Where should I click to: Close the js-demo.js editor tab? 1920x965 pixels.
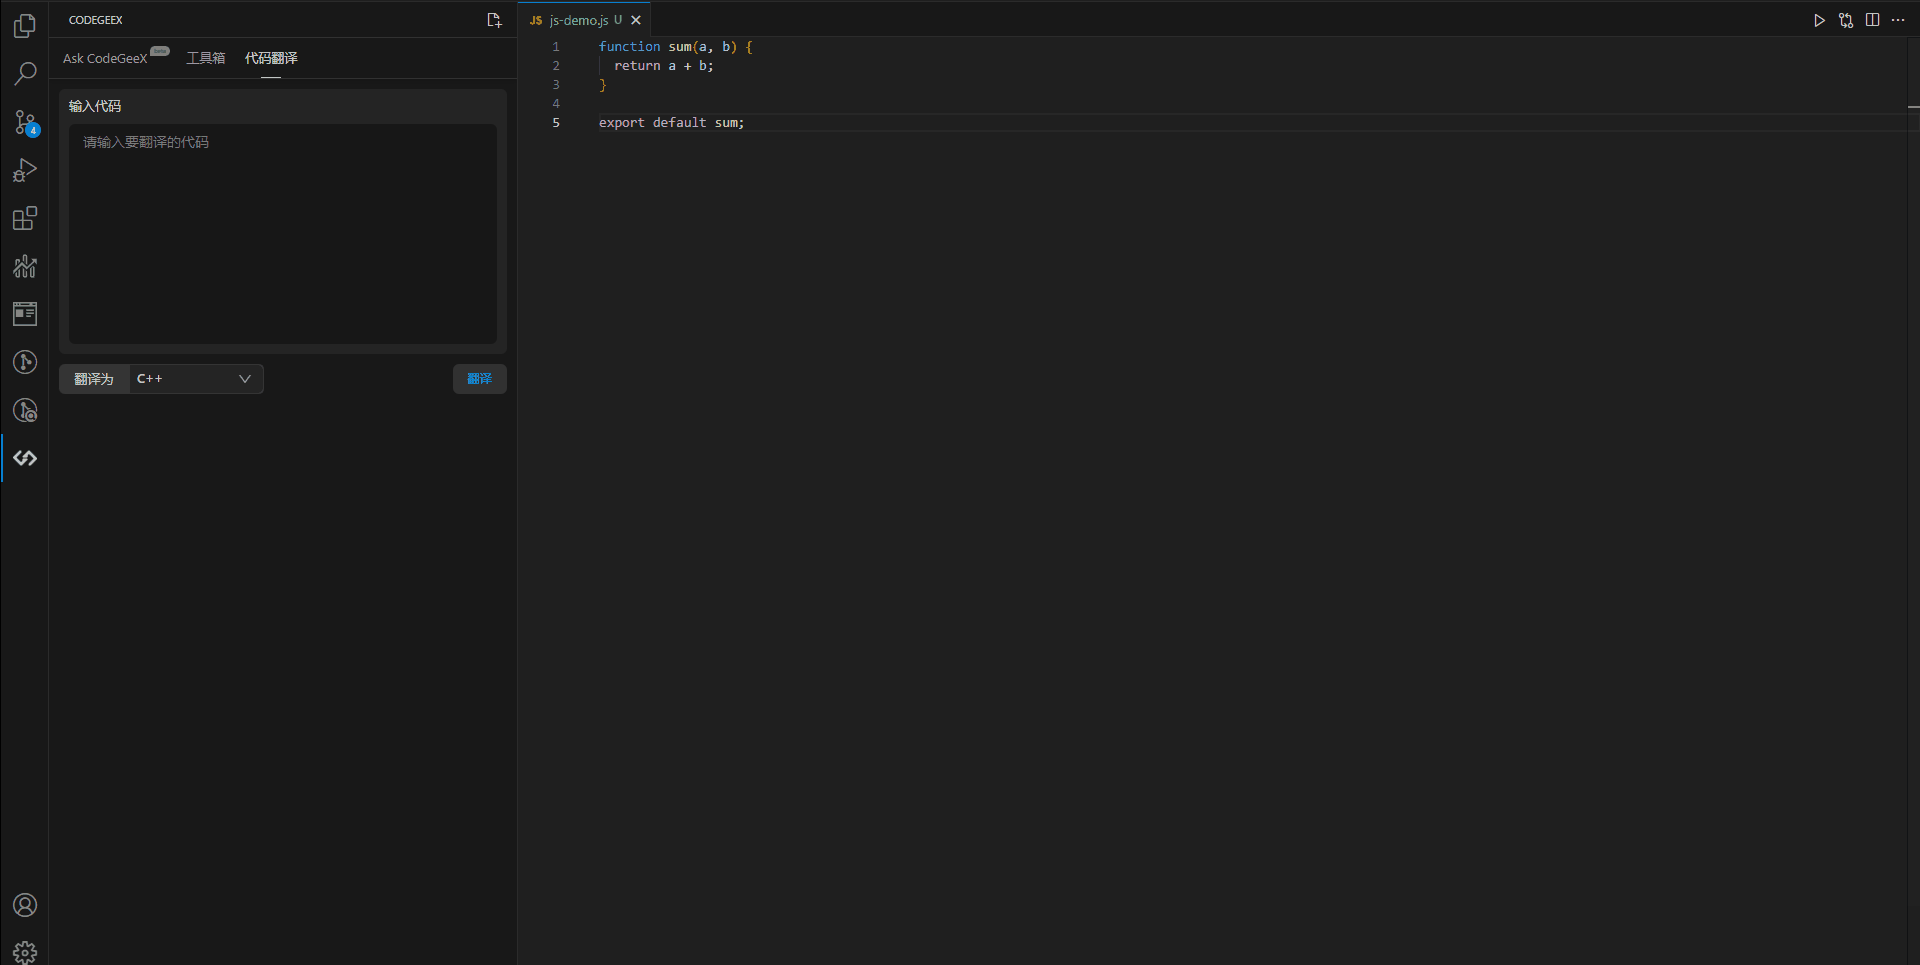(636, 20)
